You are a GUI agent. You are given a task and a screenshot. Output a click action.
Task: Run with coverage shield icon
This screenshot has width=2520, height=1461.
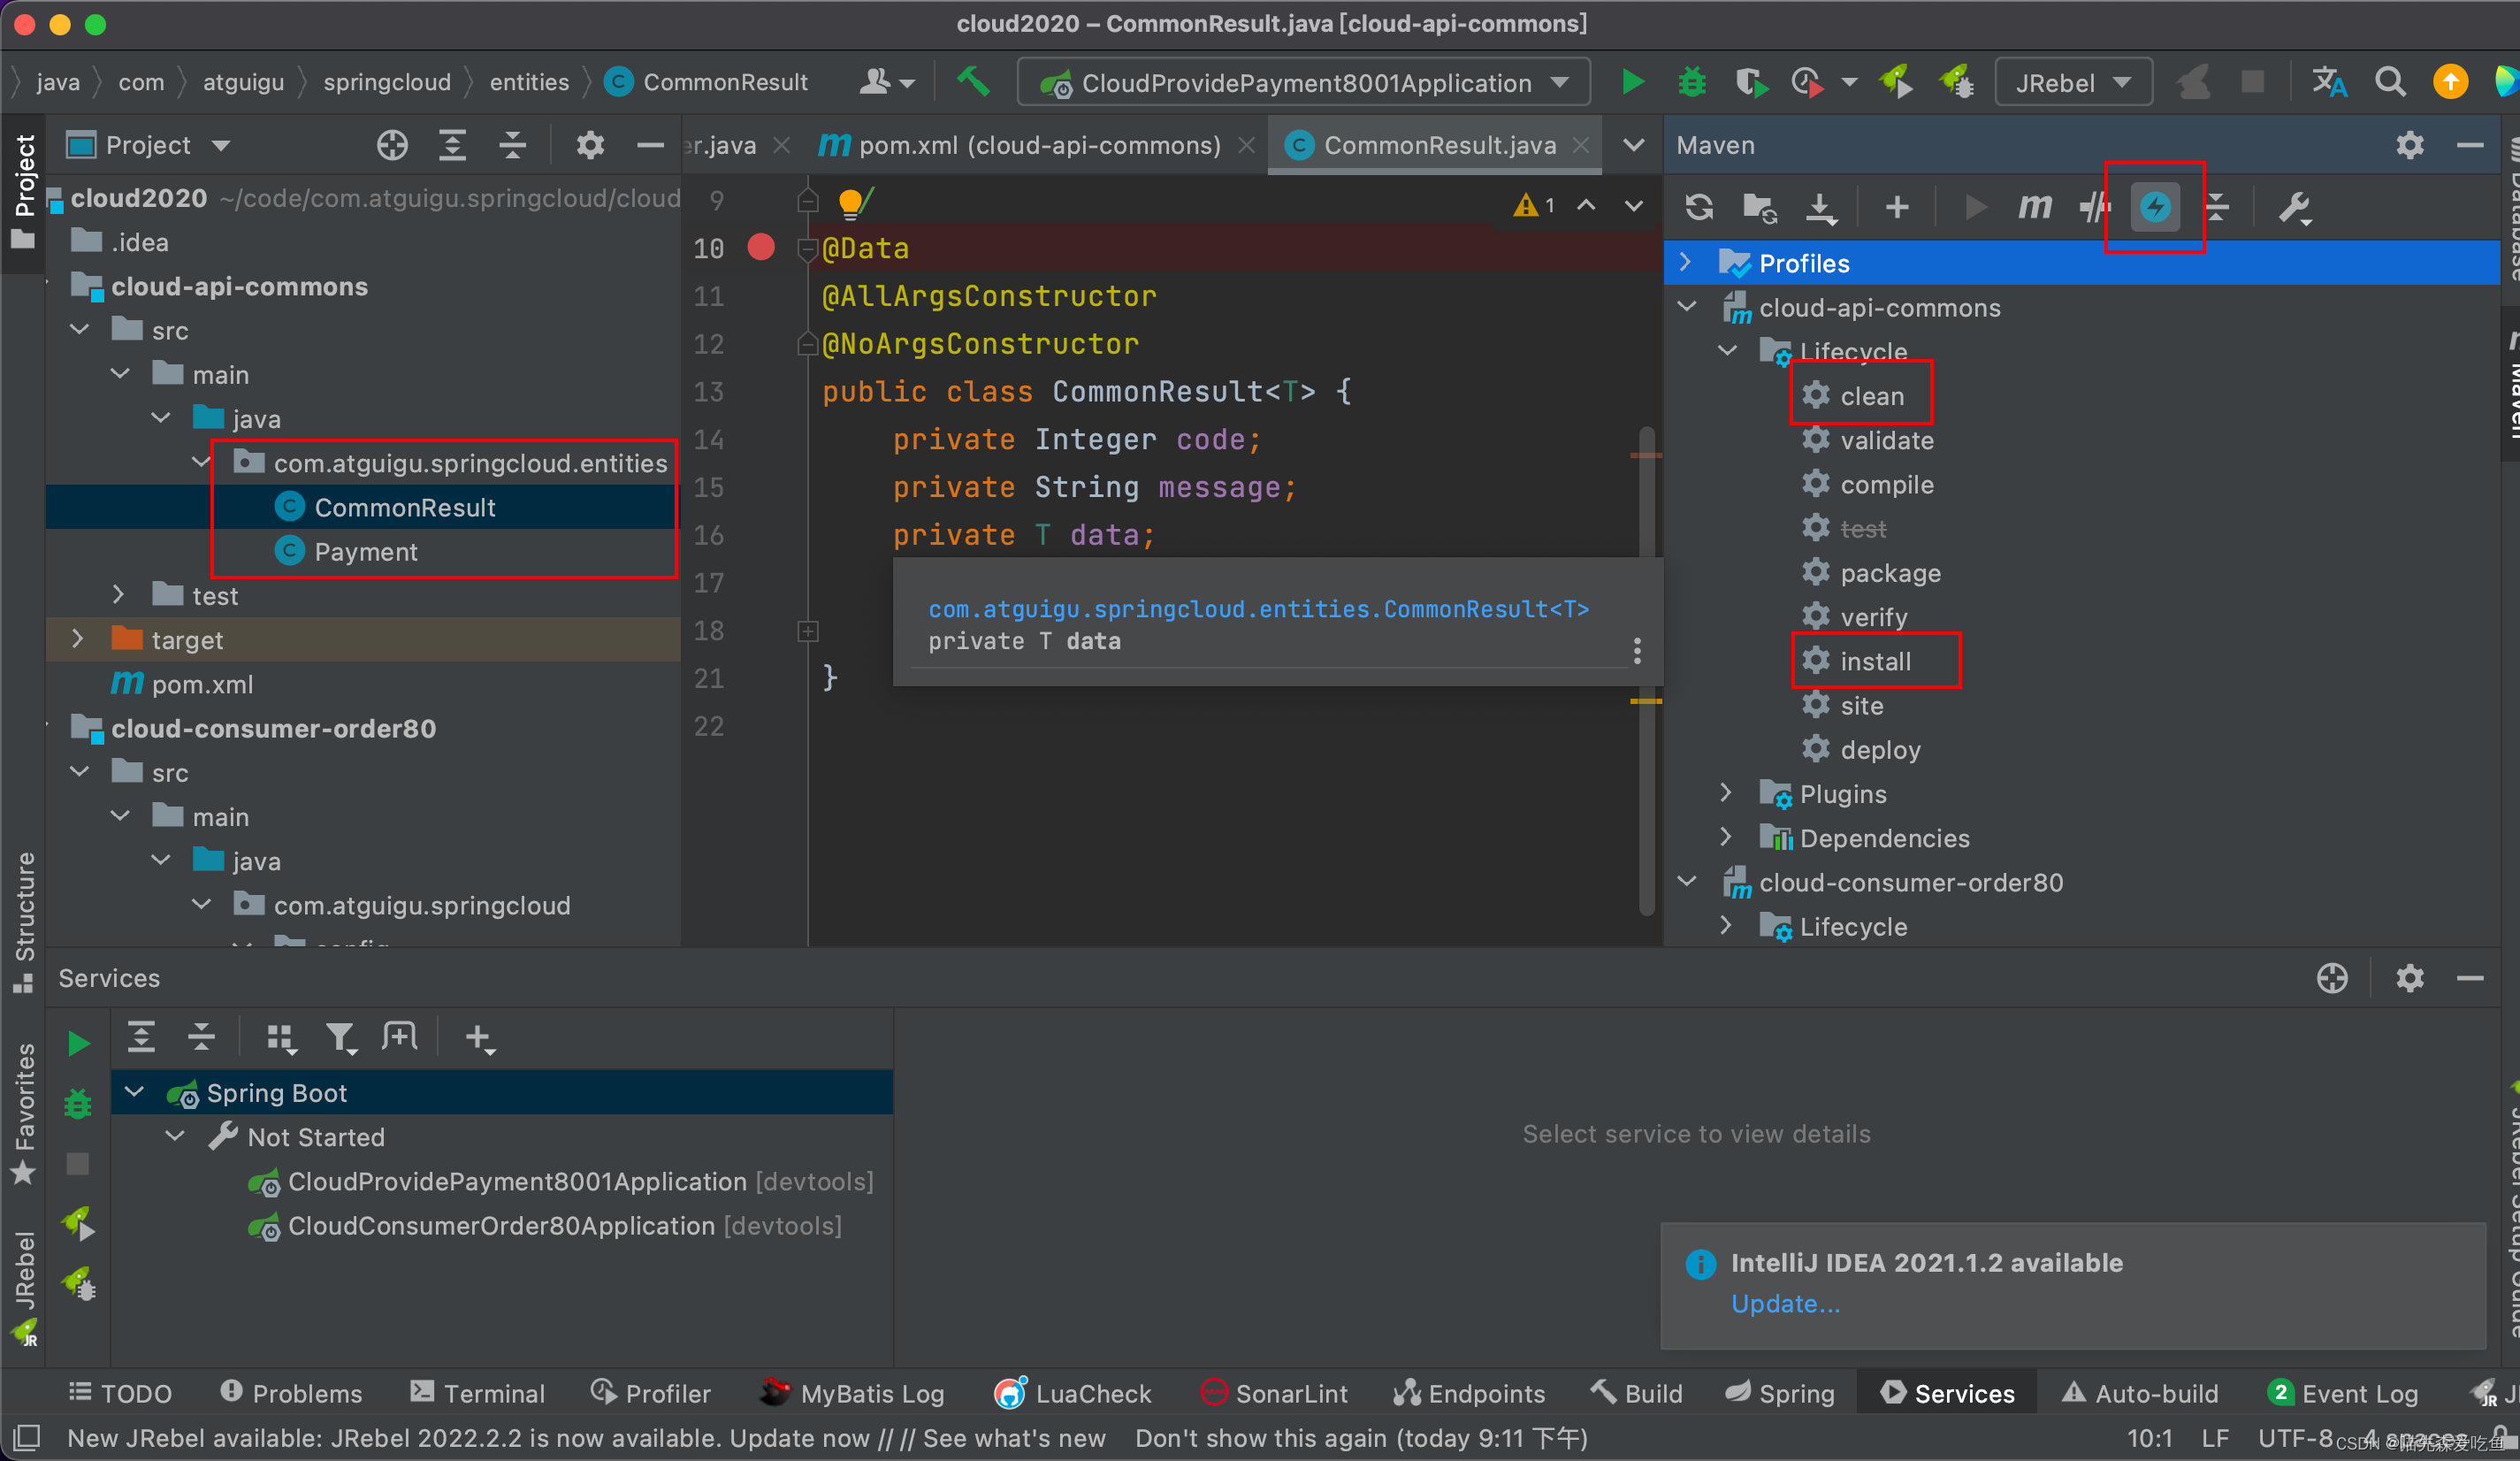point(1751,83)
